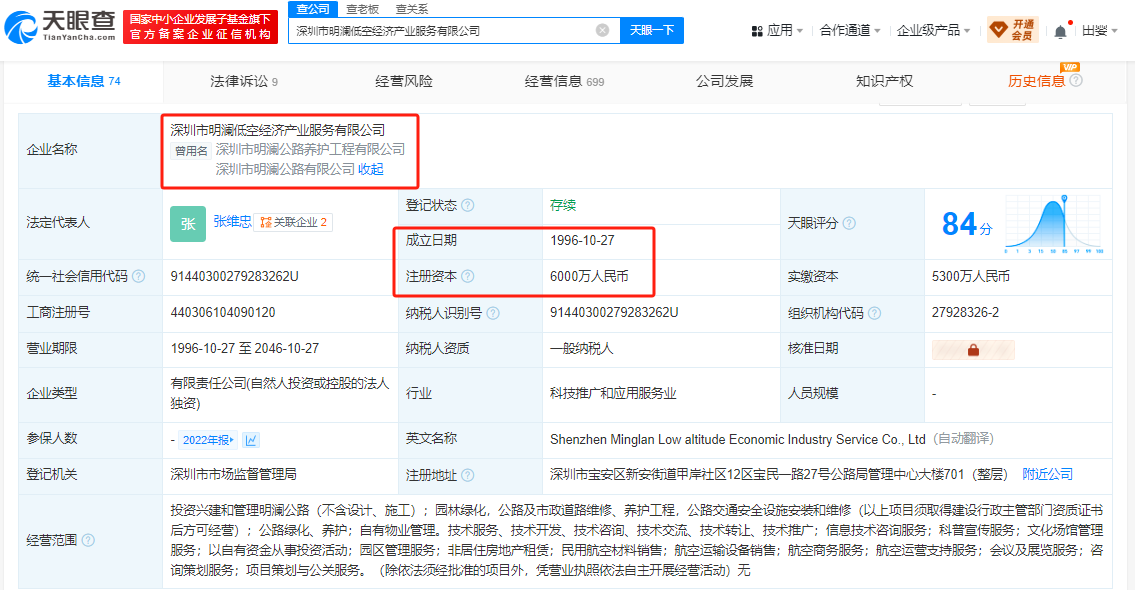1135x590 pixels.
Task: Click the 5300万人民币 paid-in capital
Action: pyautogui.click(x=971, y=277)
